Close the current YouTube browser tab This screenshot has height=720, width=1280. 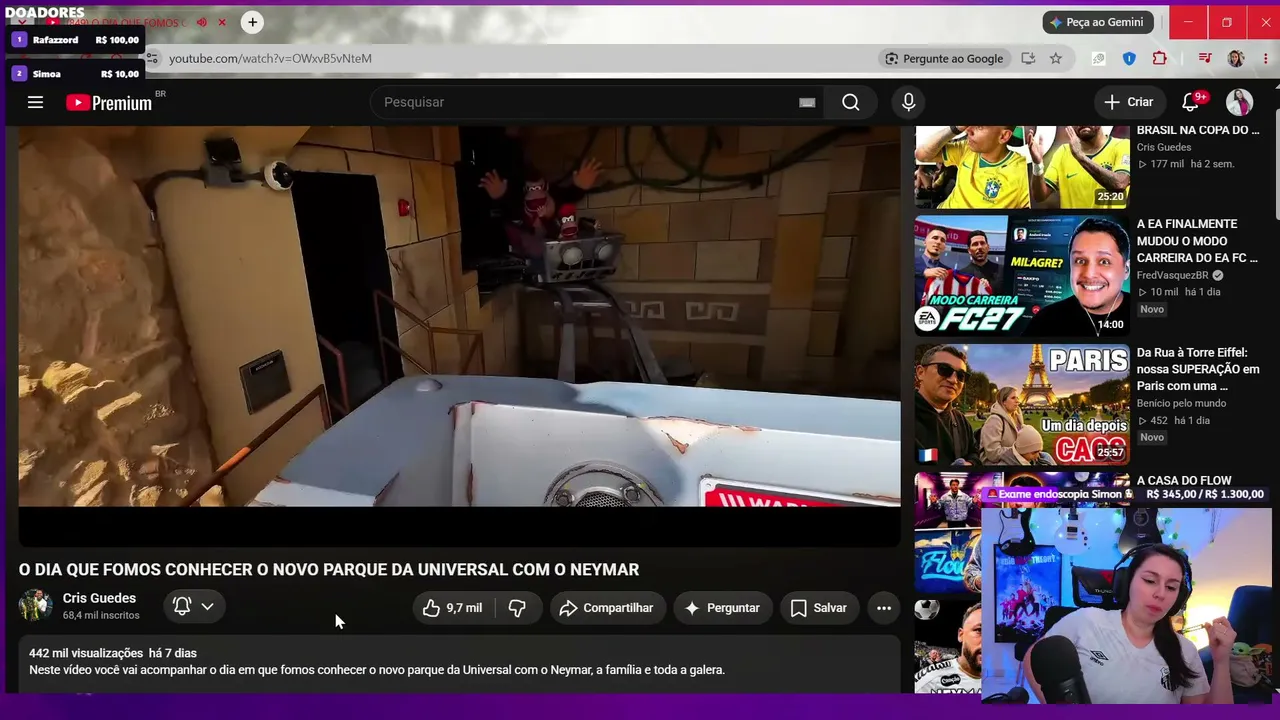(x=222, y=22)
